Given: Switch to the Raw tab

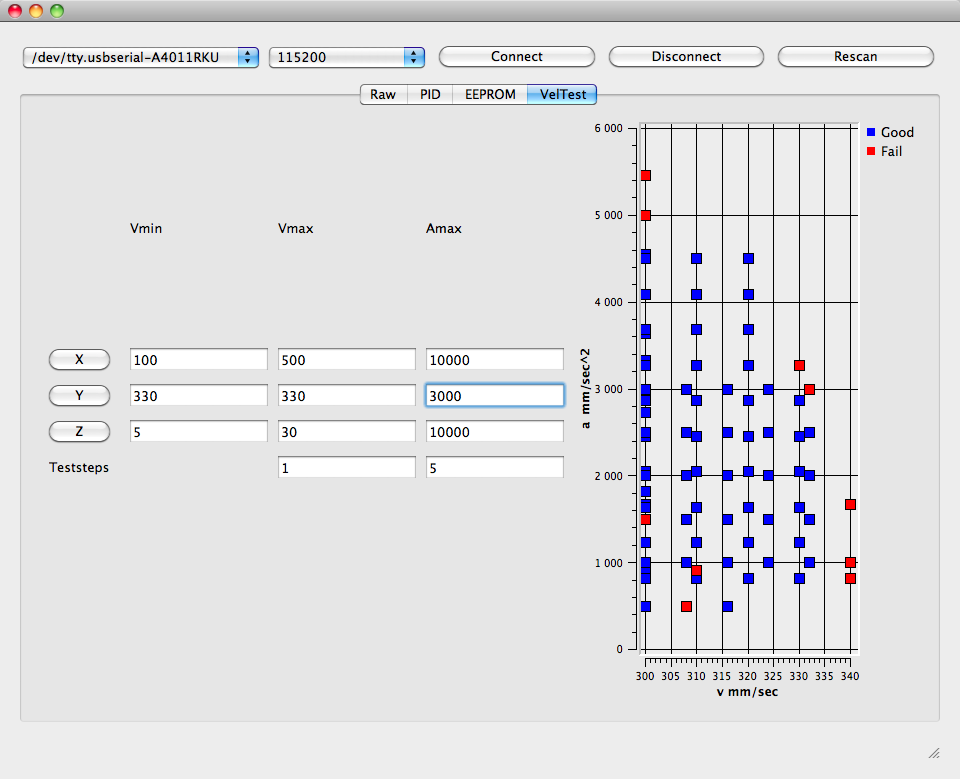Looking at the screenshot, I should (383, 94).
